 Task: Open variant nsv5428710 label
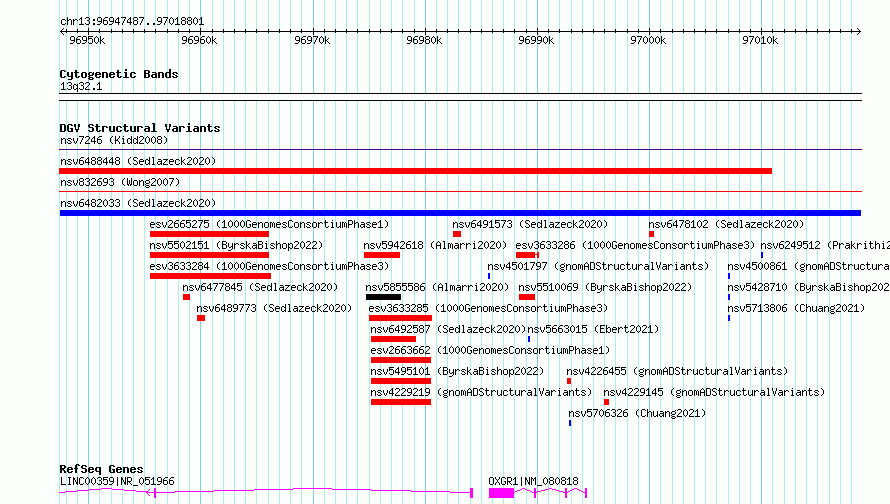point(808,287)
